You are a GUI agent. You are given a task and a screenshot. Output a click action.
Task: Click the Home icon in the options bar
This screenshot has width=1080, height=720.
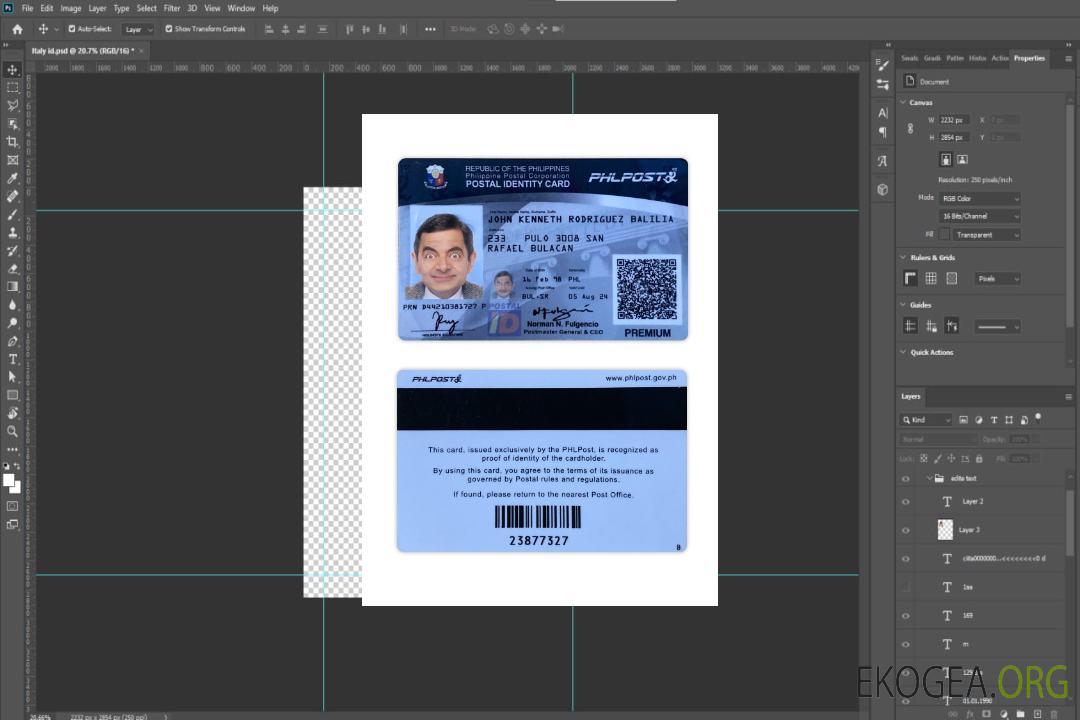(x=17, y=29)
